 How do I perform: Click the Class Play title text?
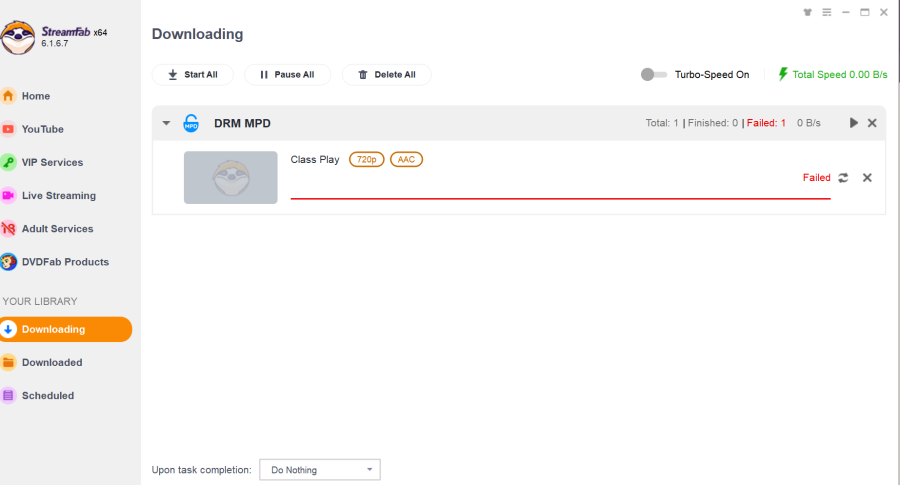315,160
